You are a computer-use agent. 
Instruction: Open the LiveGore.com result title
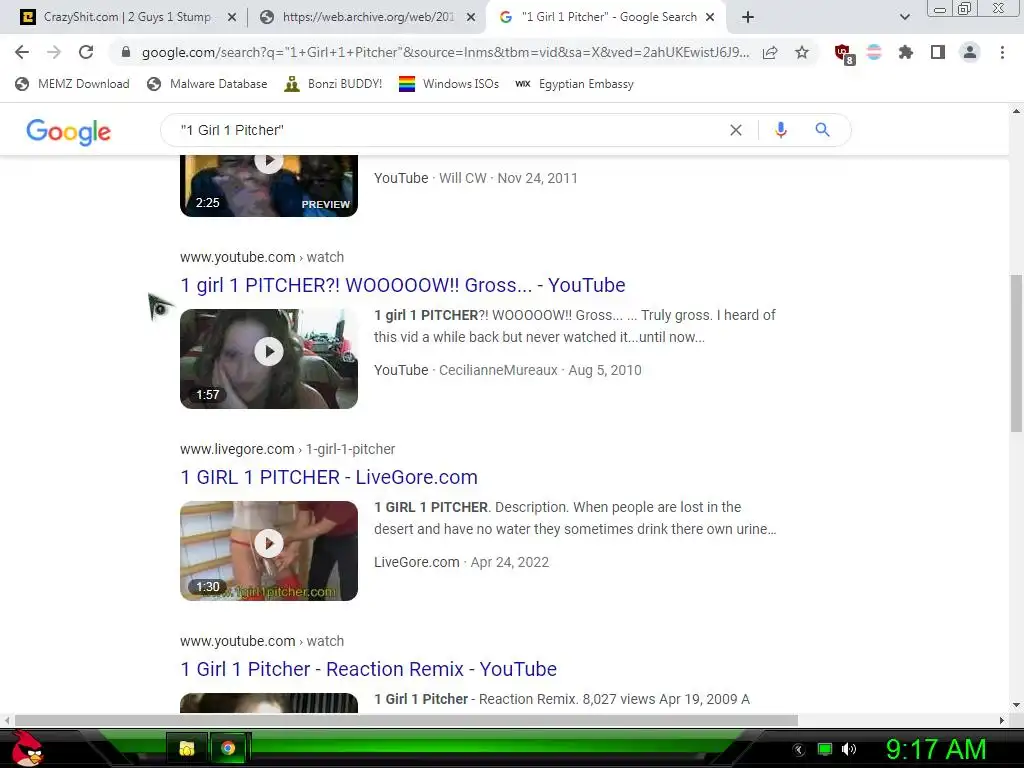click(329, 477)
